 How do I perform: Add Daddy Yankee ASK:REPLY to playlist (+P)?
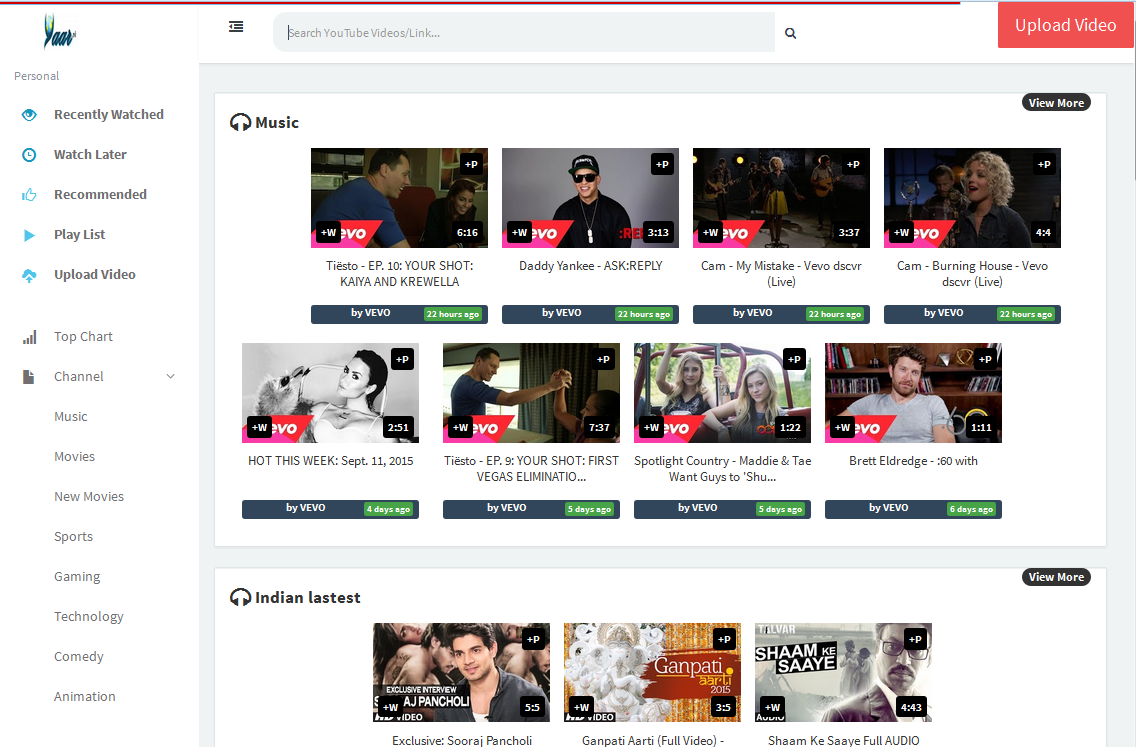click(662, 164)
